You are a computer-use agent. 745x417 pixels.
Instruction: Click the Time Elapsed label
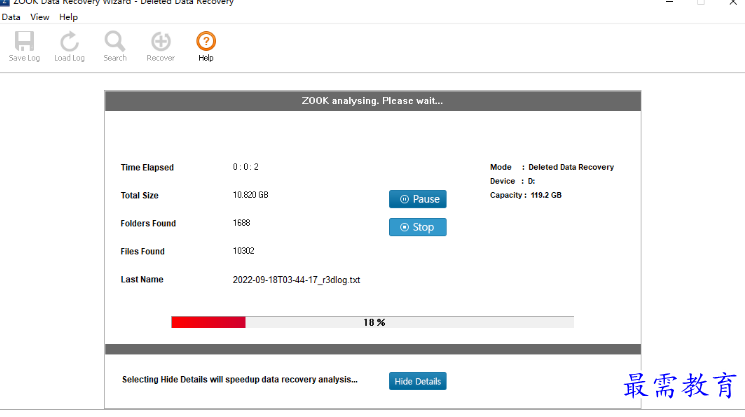(147, 167)
